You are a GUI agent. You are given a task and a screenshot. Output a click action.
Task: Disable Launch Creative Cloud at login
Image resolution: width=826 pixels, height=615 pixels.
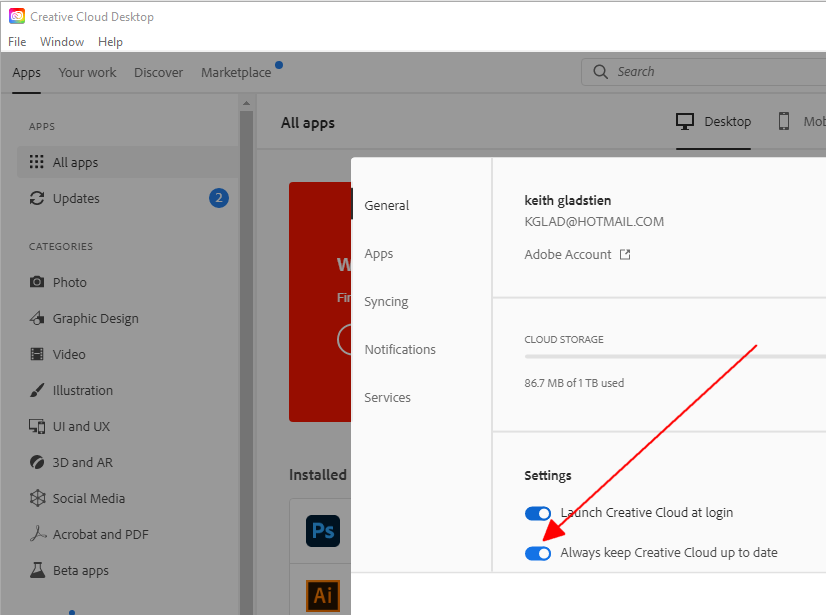538,513
